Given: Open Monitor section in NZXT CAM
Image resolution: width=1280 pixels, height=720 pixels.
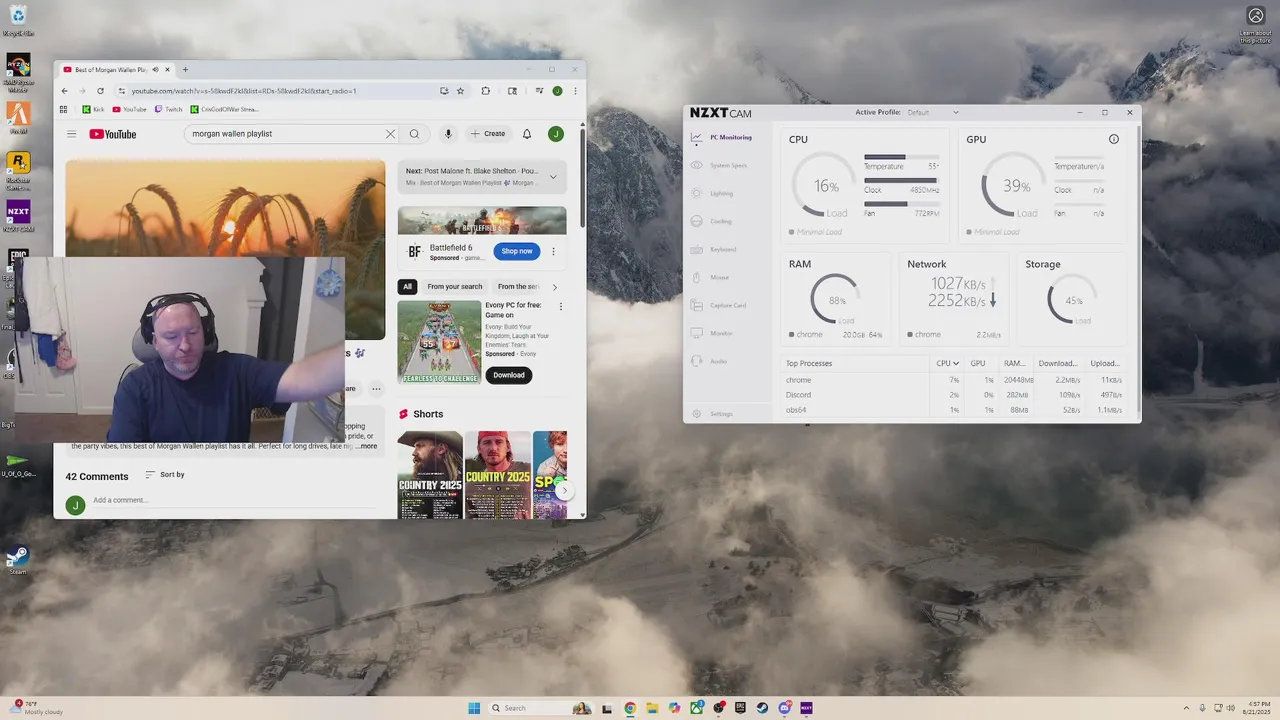Looking at the screenshot, I should click(712, 333).
